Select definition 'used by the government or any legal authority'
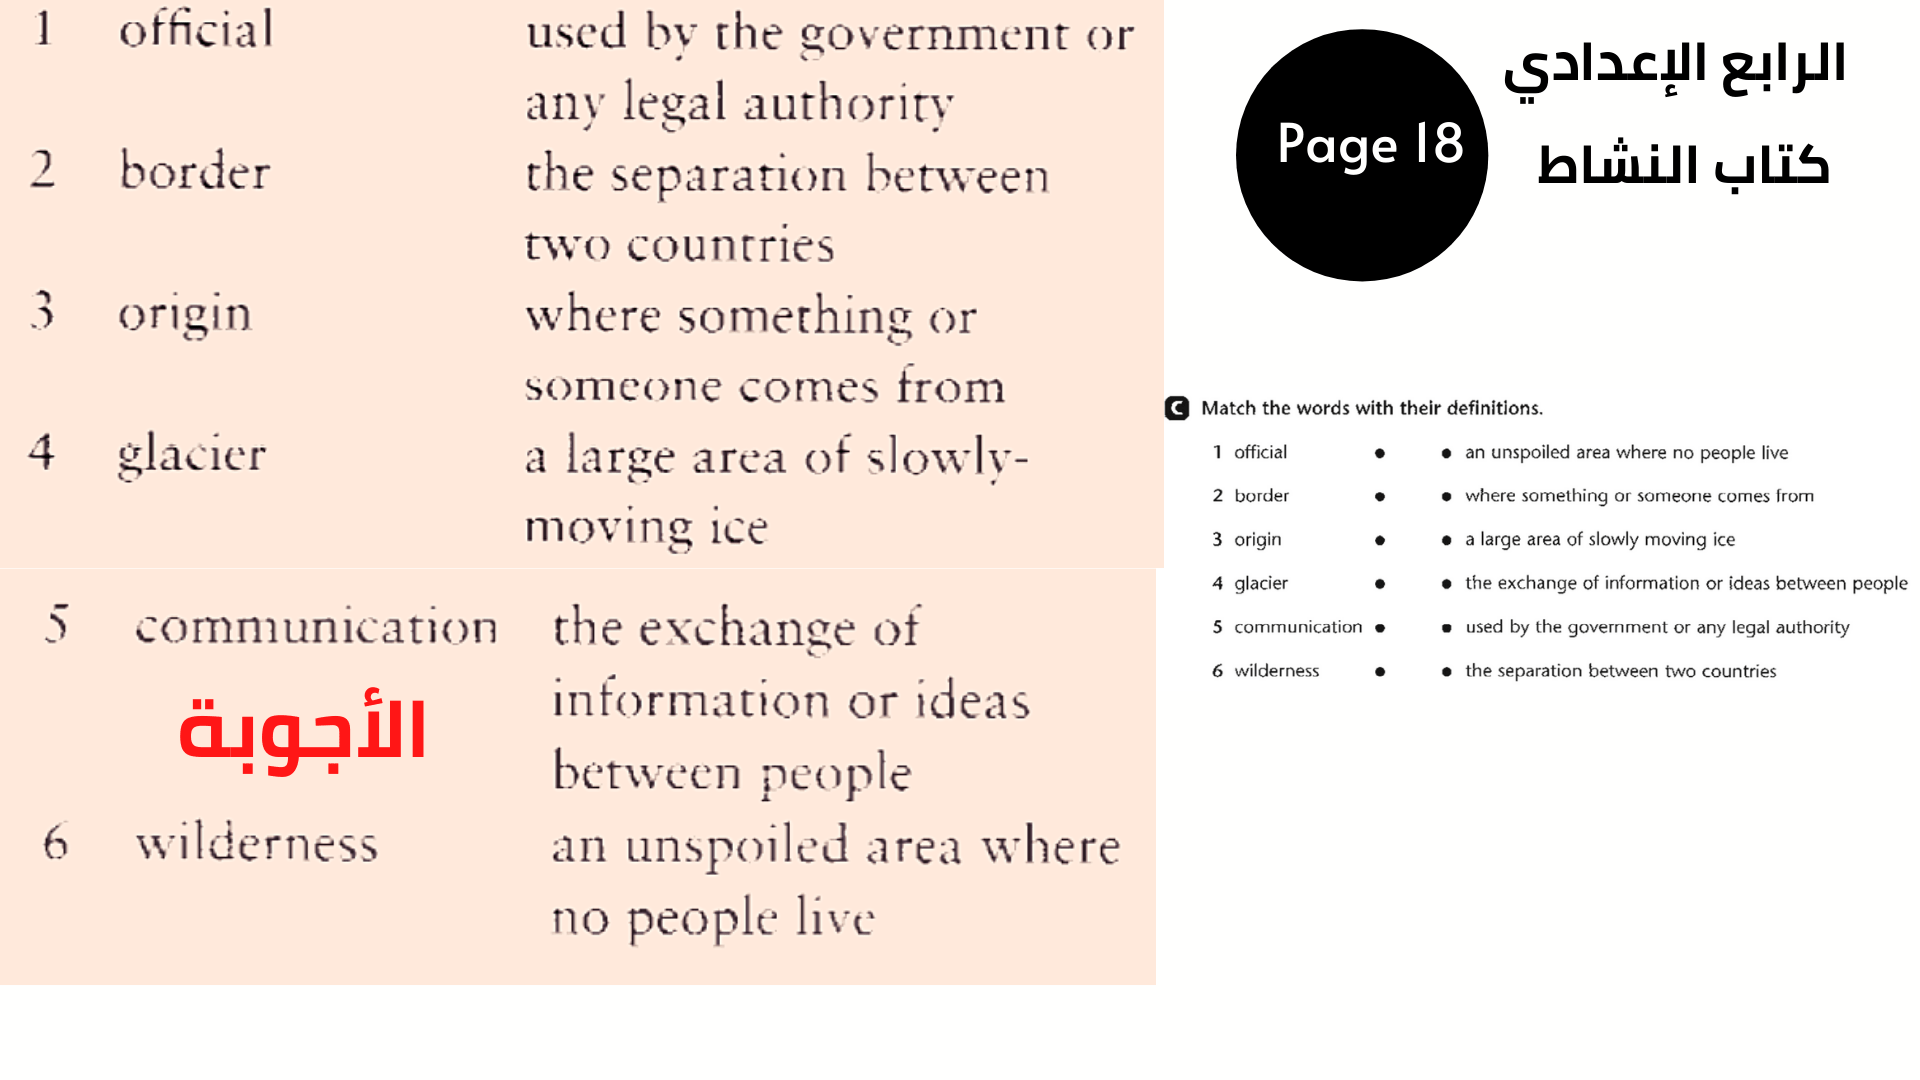The height and width of the screenshot is (1080, 1920). [x=1656, y=626]
